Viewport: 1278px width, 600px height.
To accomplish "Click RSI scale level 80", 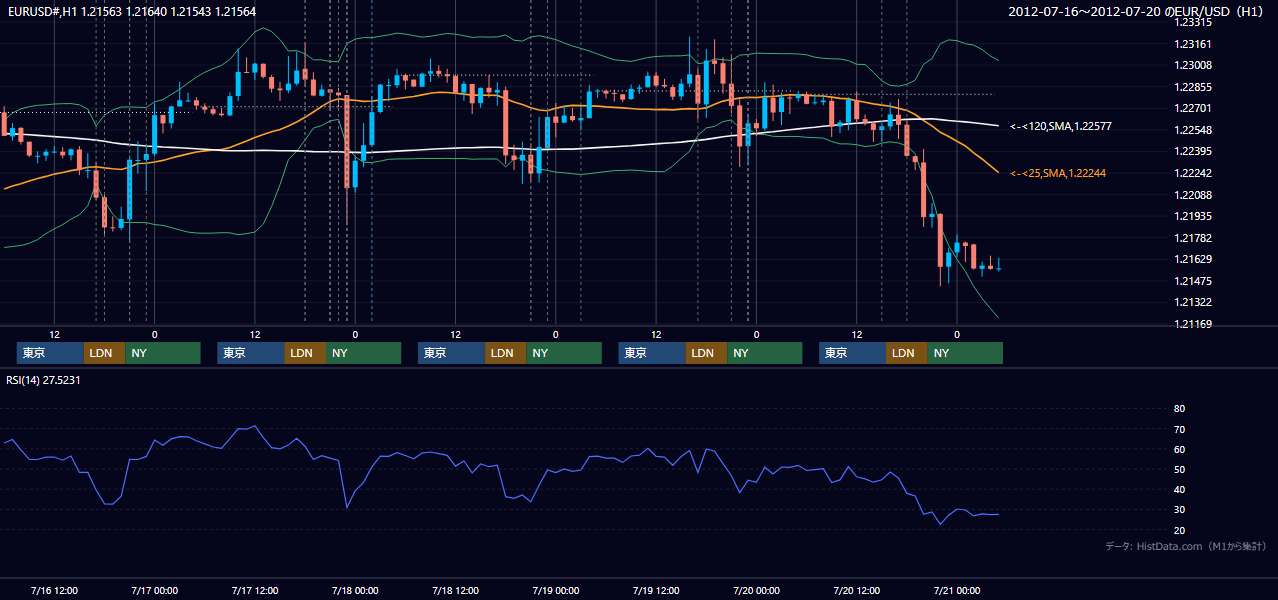I will [1179, 409].
